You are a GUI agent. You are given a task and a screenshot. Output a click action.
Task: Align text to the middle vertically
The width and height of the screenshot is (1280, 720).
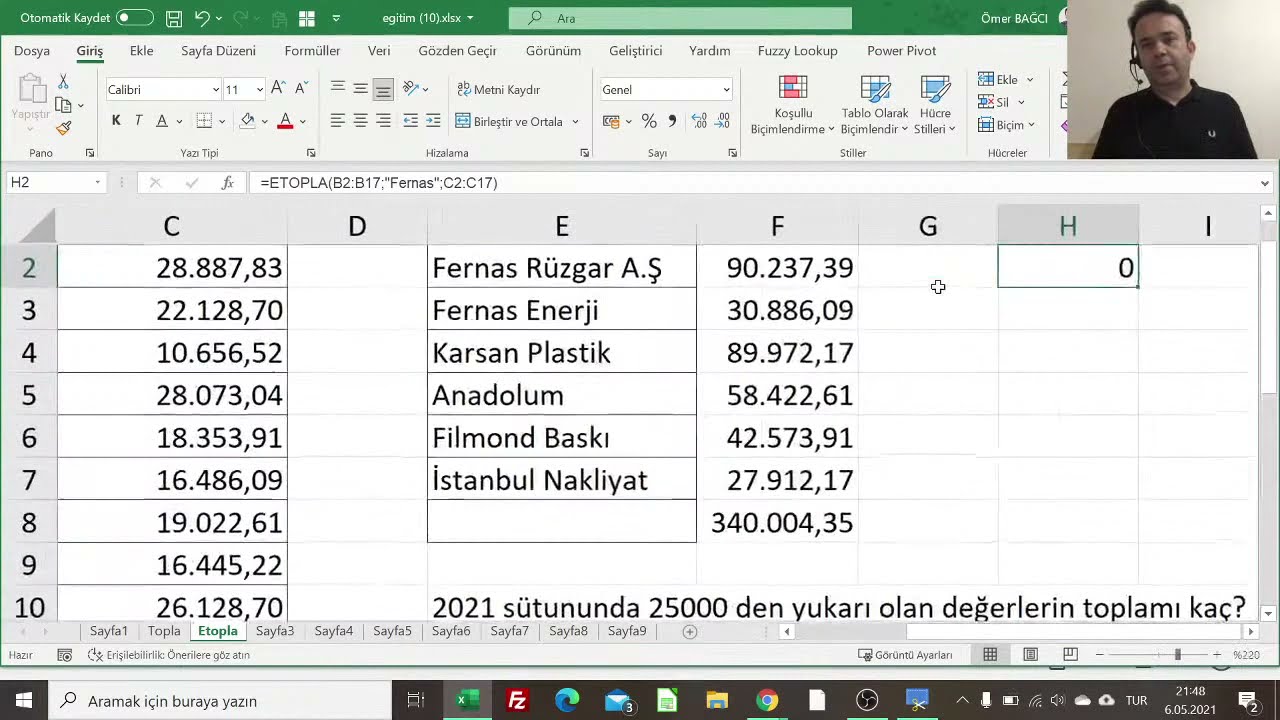[x=360, y=89]
